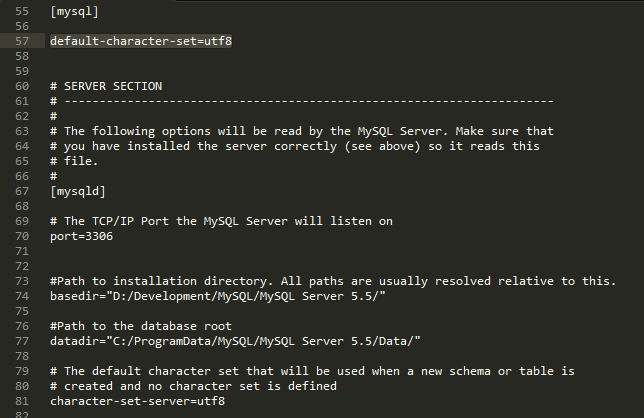Click the 'default character set' comment line
This screenshot has width=644, height=418.
coord(310,370)
